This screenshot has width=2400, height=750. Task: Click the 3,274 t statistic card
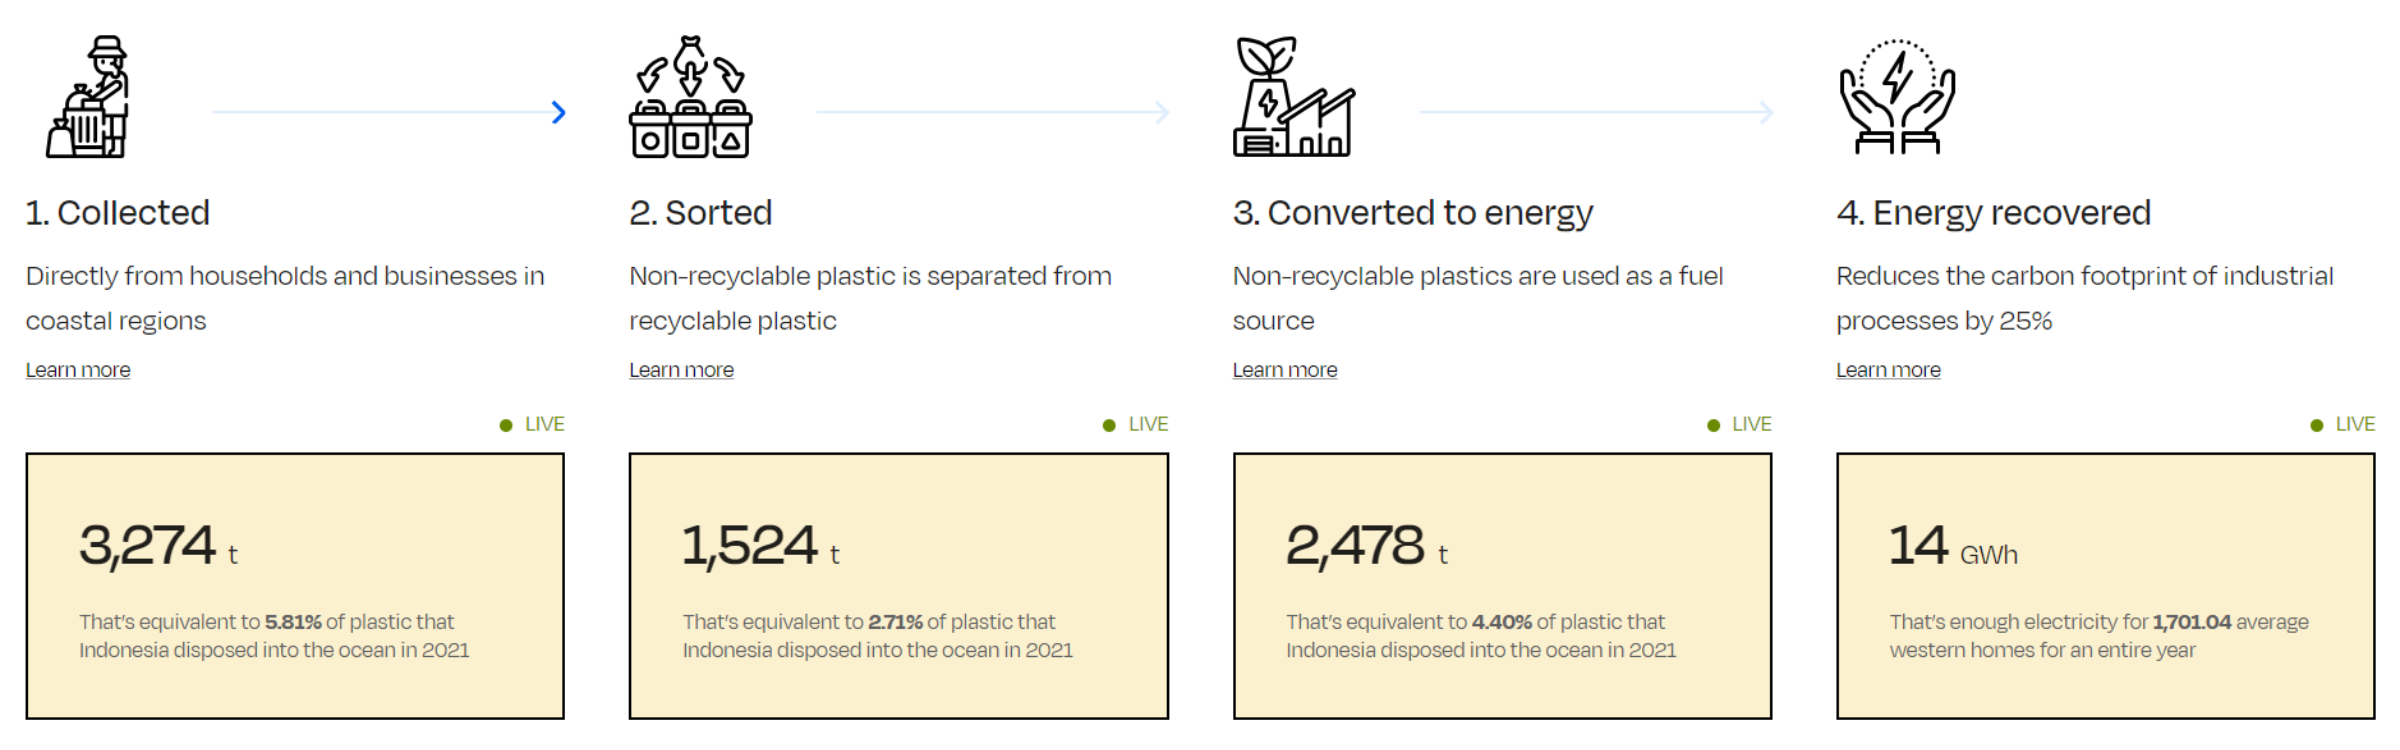click(295, 586)
